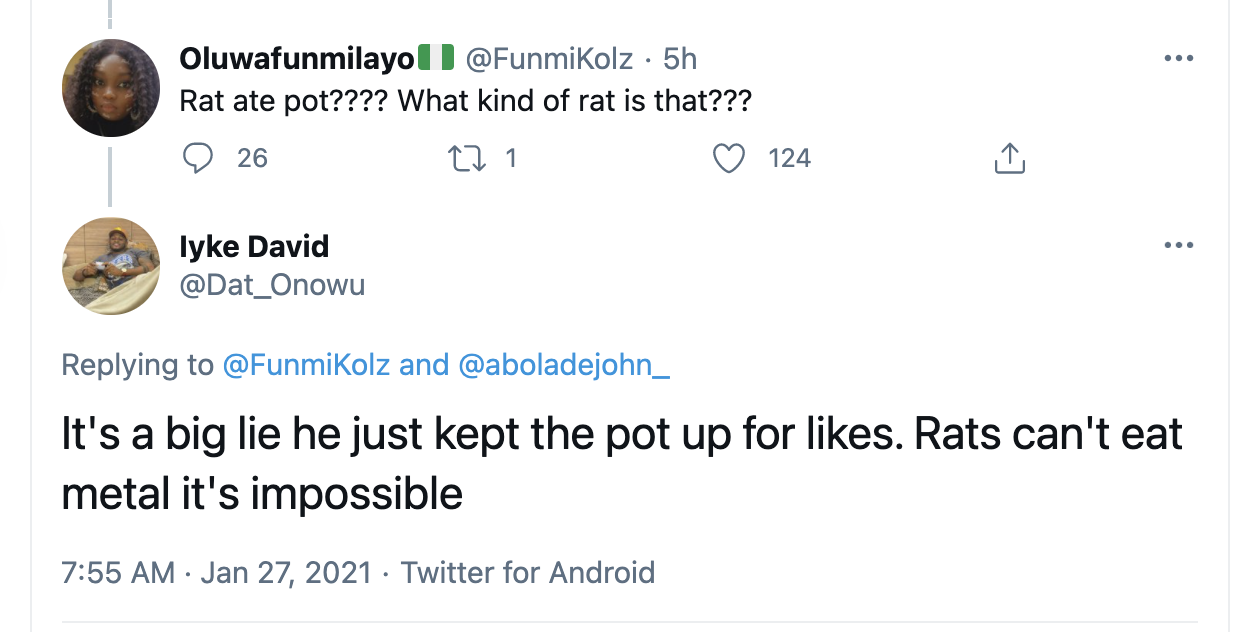The height and width of the screenshot is (632, 1236).
Task: Visit the grey @FunmiKolz handle beside Oluwafunmilayo
Action: [x=549, y=59]
